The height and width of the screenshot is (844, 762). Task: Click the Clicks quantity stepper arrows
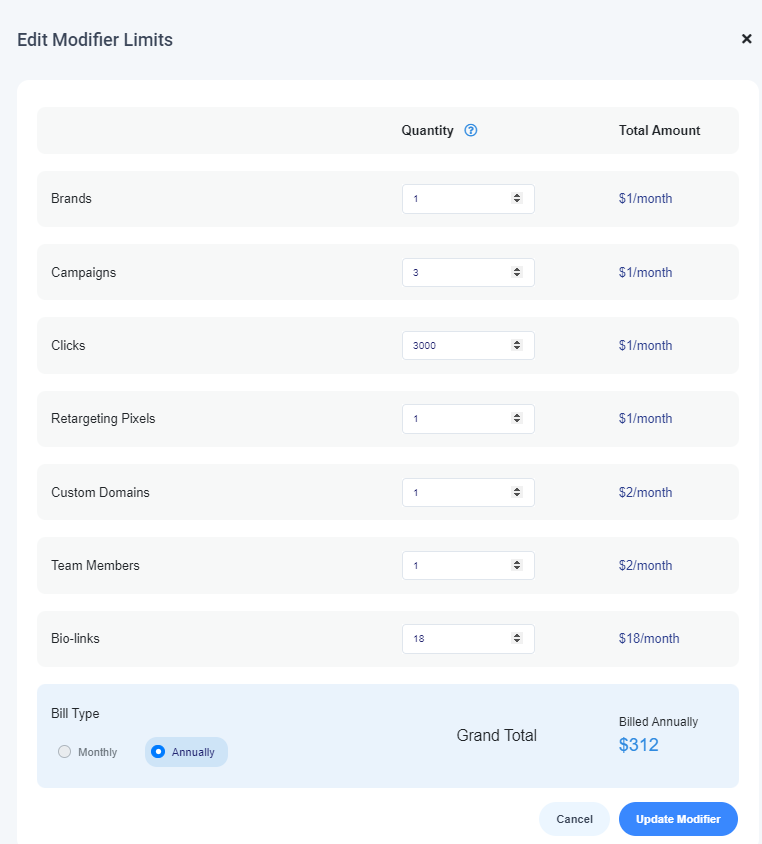pos(517,345)
